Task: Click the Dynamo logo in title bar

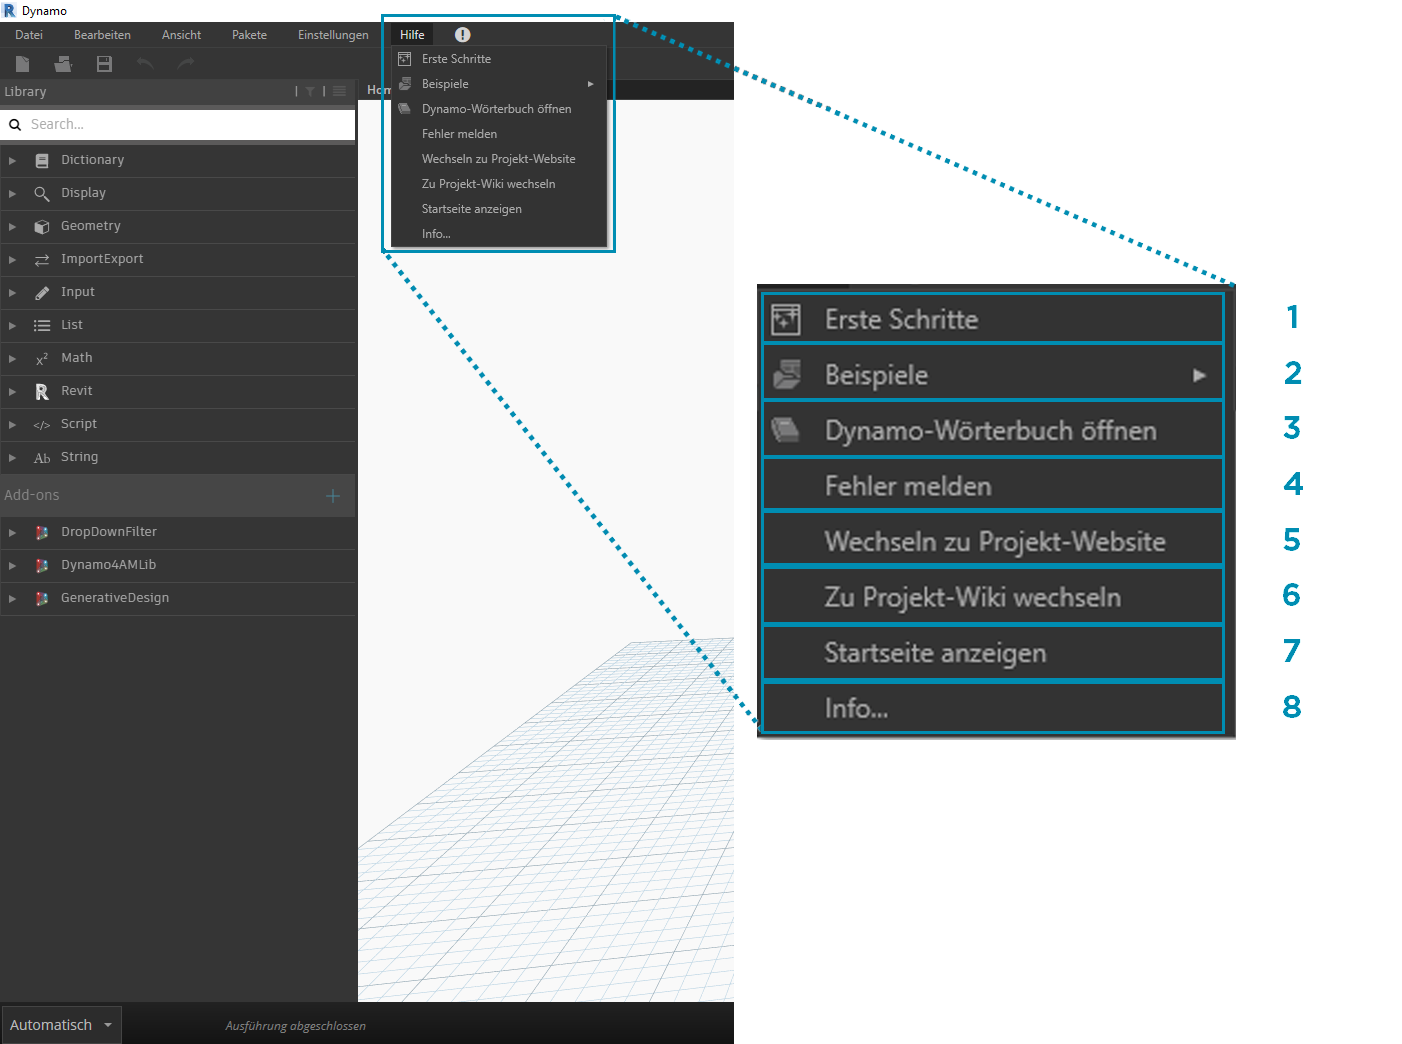Action: (9, 10)
